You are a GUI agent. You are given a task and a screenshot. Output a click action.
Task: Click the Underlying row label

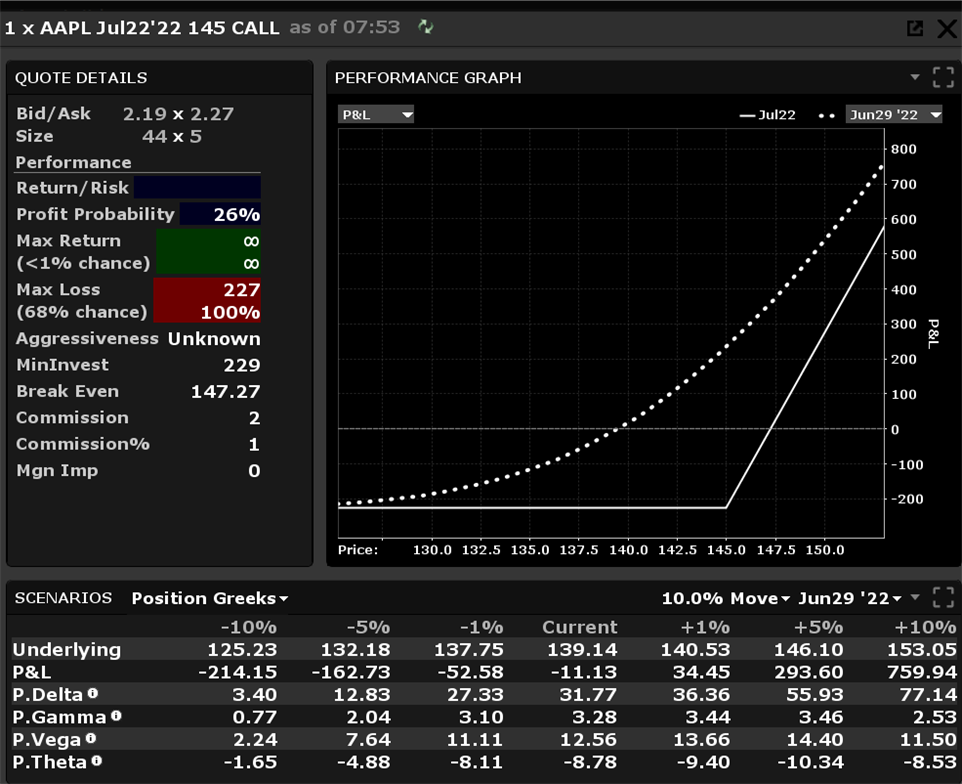(x=67, y=650)
